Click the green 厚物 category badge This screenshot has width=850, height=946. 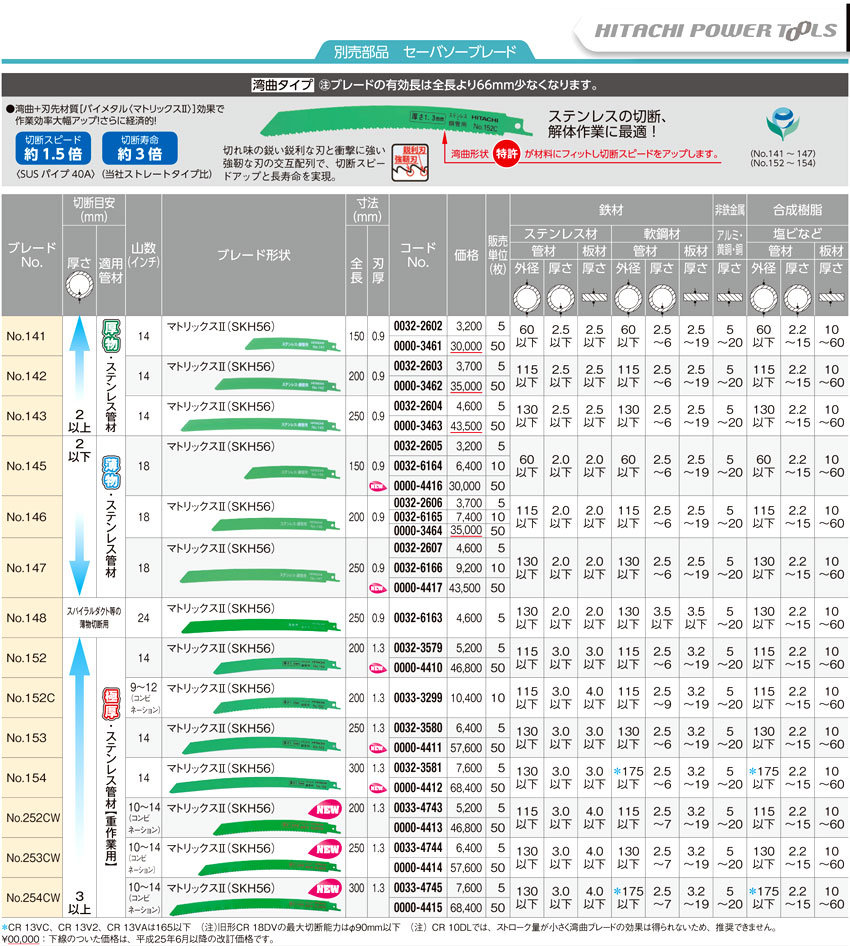pyautogui.click(x=111, y=337)
